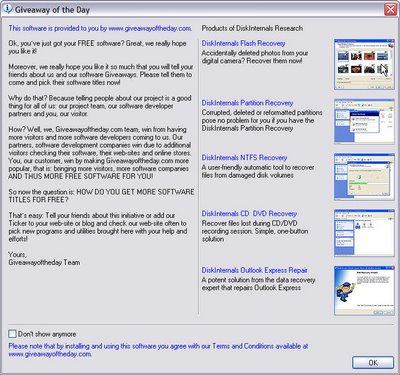
Task: Open the www.giveawayoftheday.com link at top
Action: 150,28
